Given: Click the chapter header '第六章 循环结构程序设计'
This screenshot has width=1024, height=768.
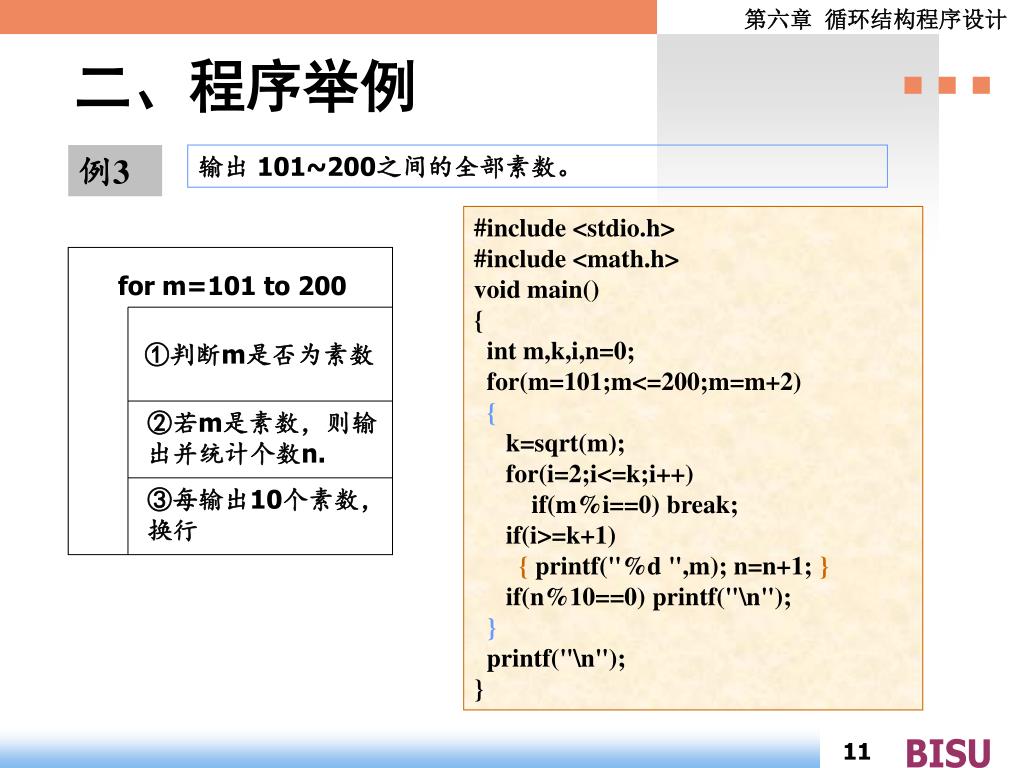Looking at the screenshot, I should click(x=874, y=19).
